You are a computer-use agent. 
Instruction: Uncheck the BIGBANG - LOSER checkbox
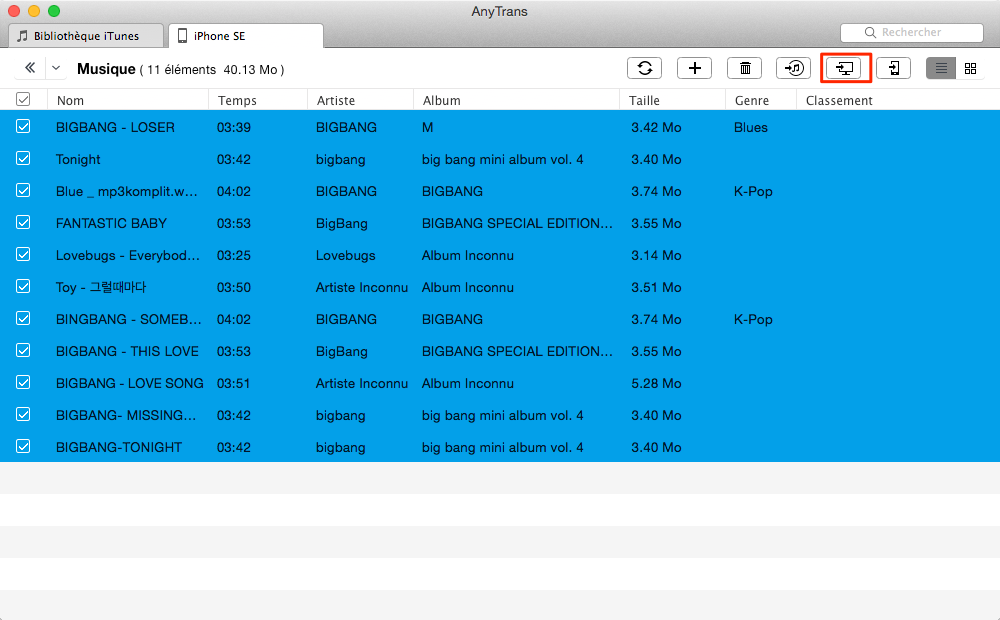point(23,126)
